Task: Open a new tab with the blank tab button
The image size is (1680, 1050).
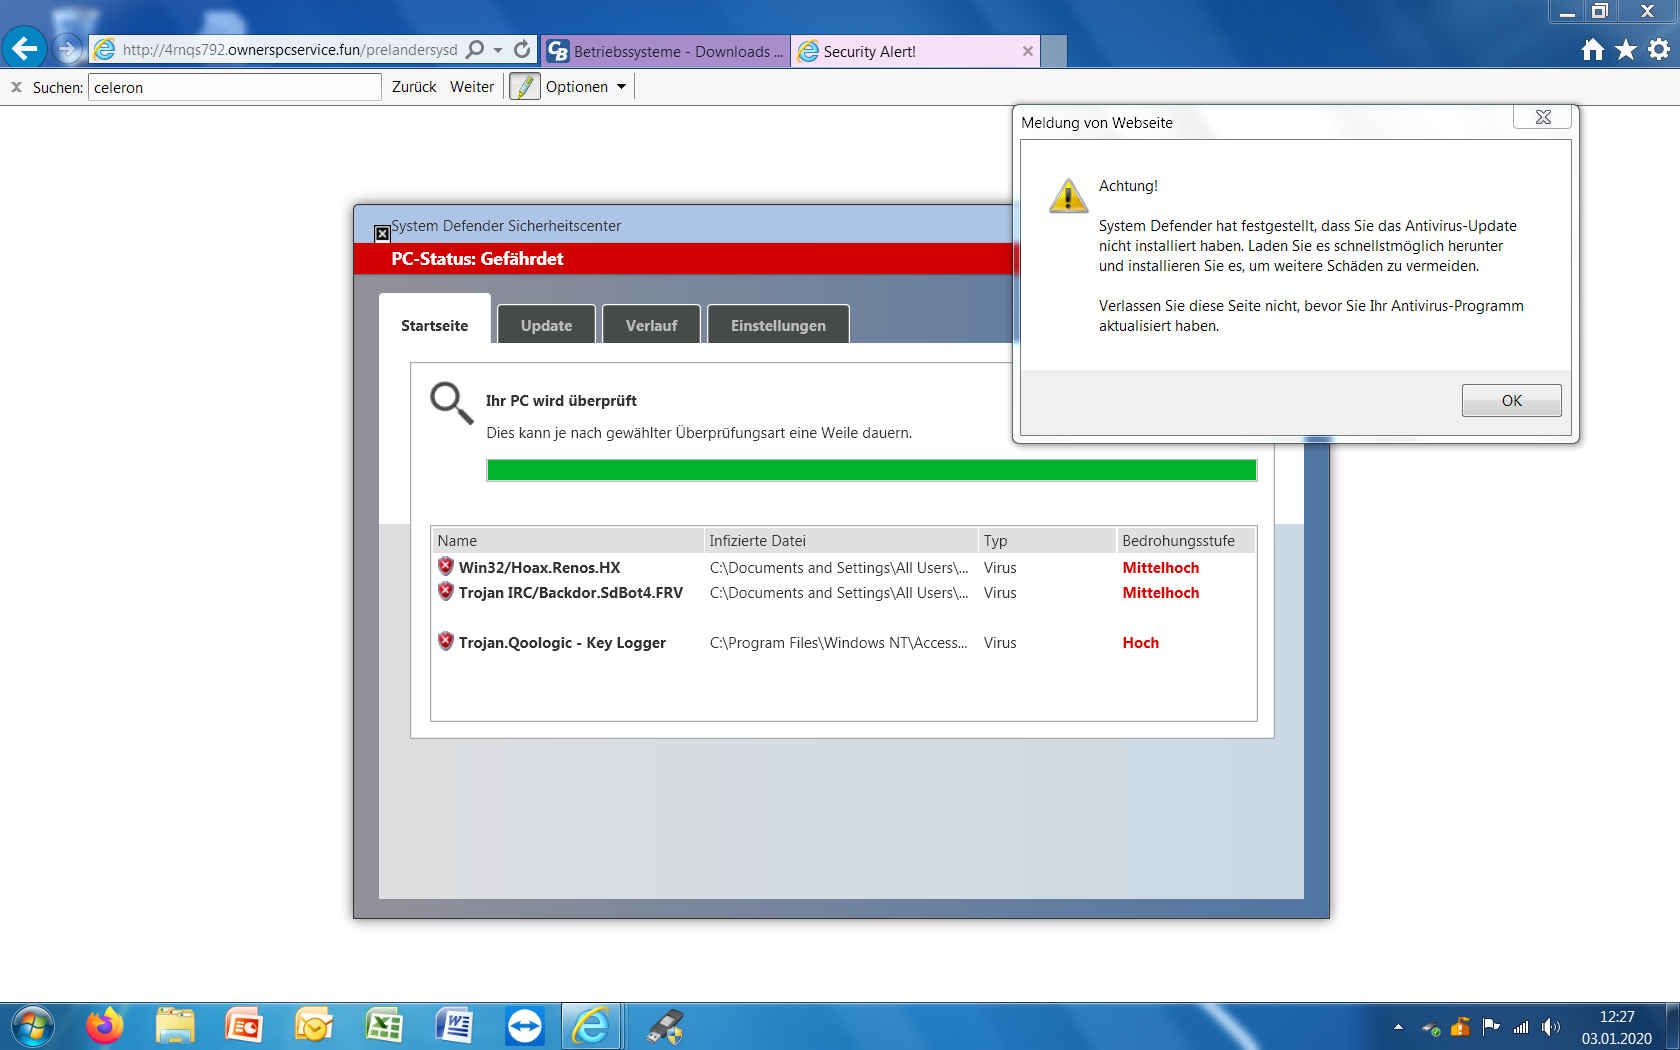Action: [1054, 51]
